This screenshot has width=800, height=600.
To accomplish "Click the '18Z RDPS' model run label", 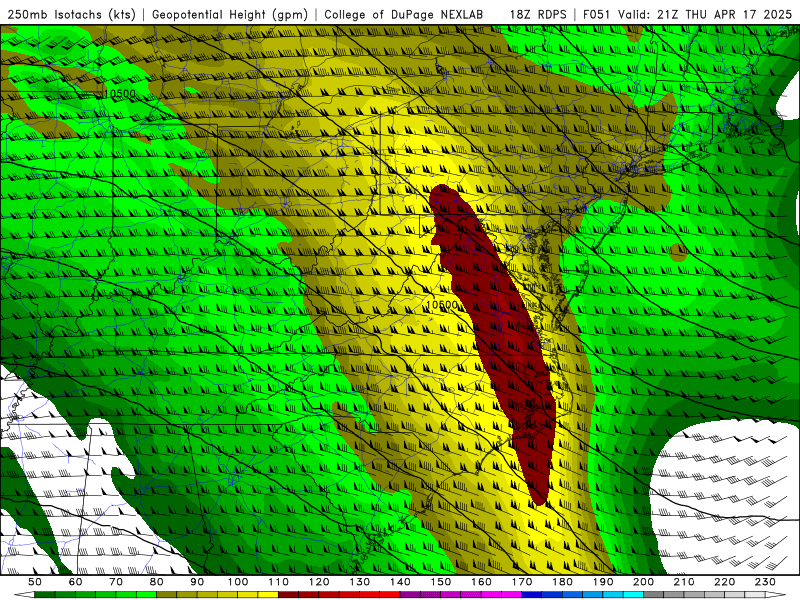I will pyautogui.click(x=538, y=14).
